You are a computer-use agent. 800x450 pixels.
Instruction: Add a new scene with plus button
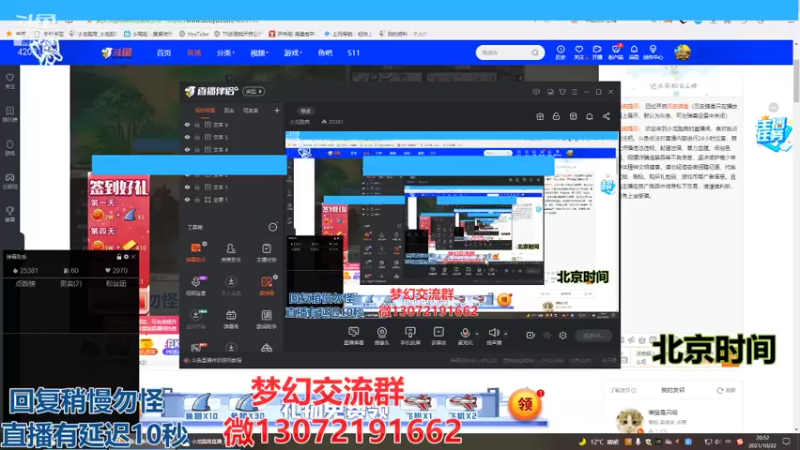pos(277,110)
